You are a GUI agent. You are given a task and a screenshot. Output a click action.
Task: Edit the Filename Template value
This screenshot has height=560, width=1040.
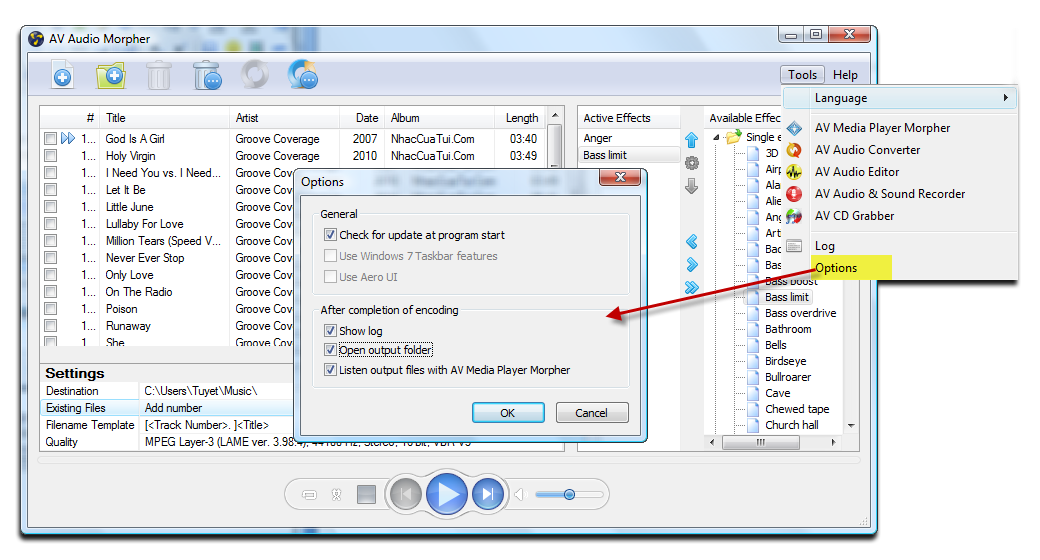(x=218, y=425)
